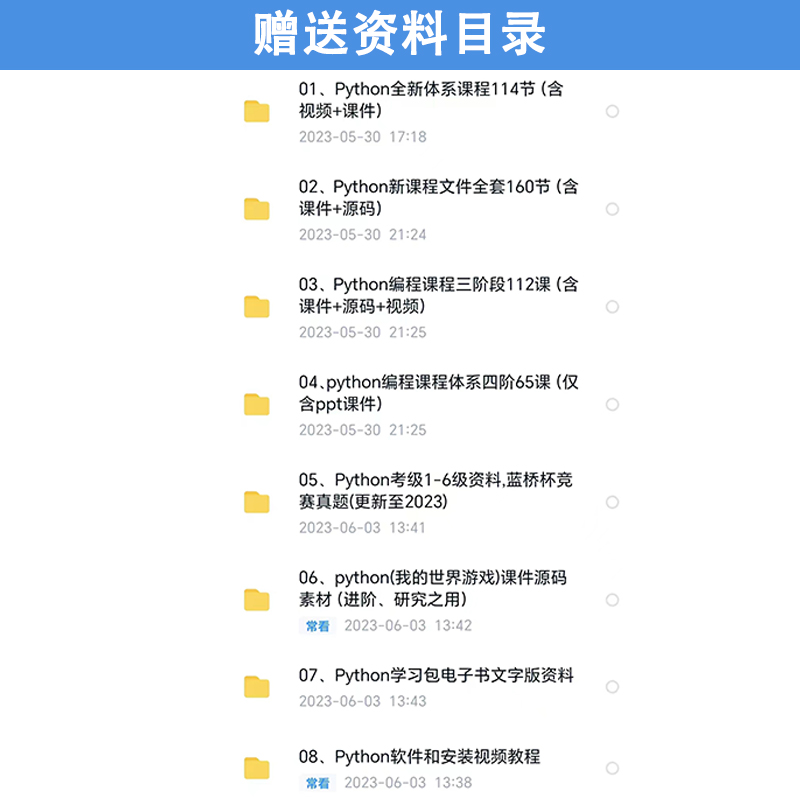Click folder icon for 08 Python软件和安装视频教程
The image size is (800, 800).
(x=257, y=768)
